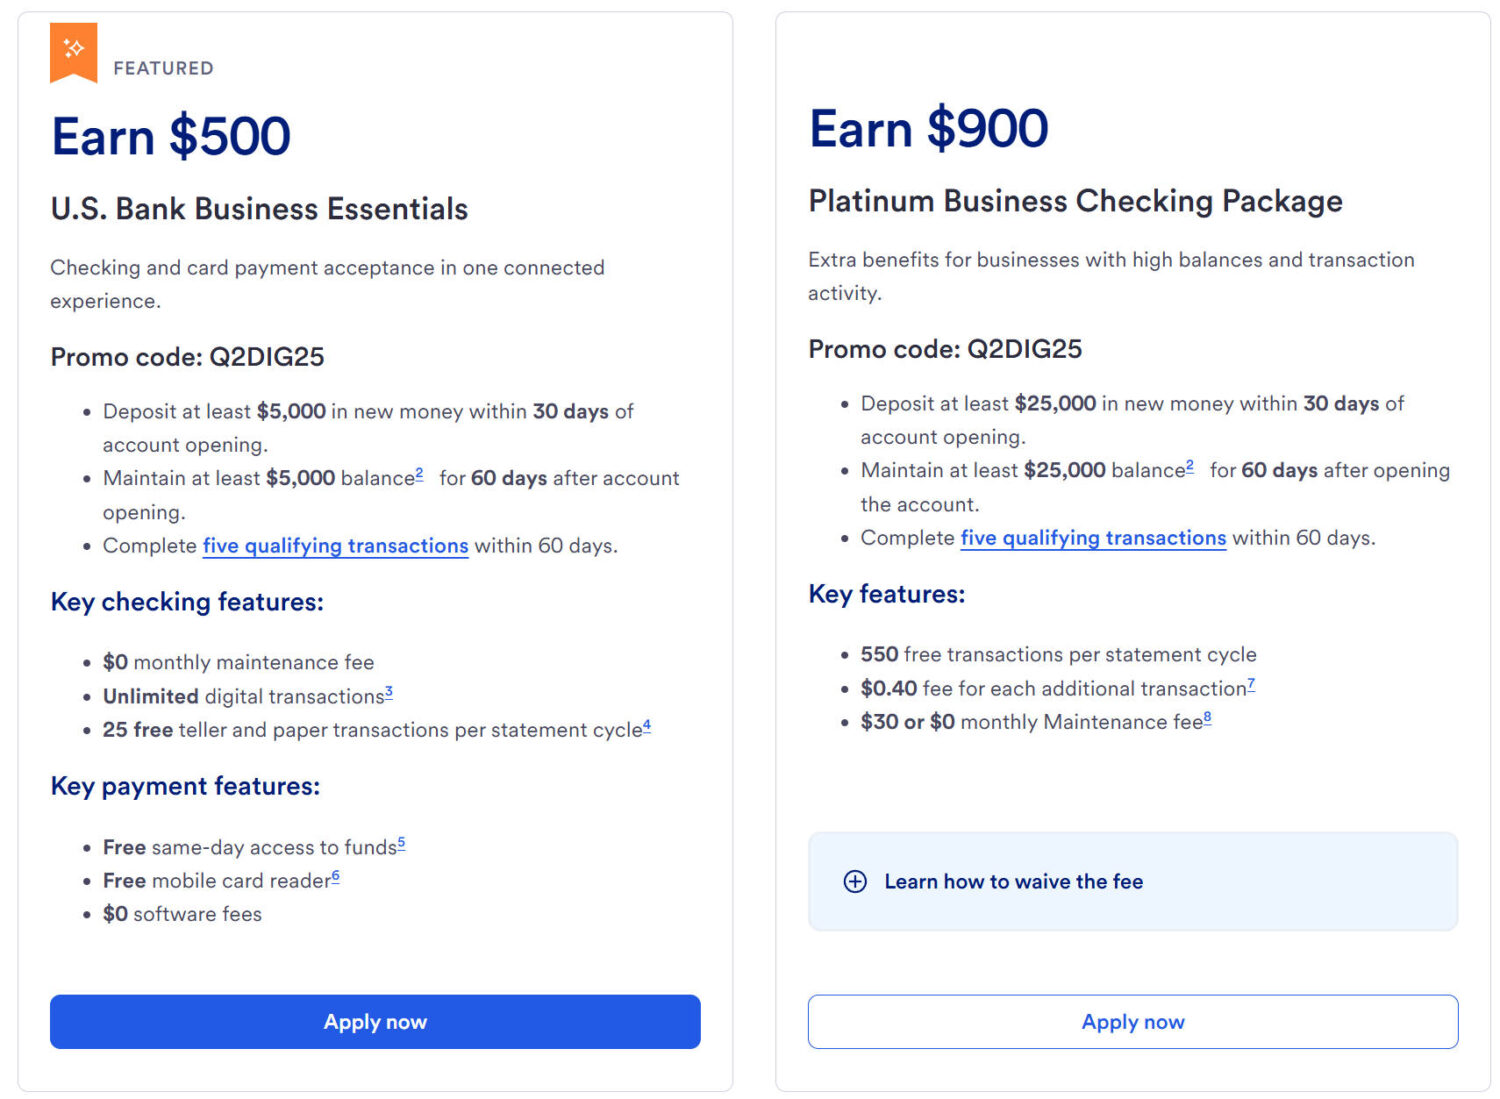Click the plus circle icon beside waive fee

855,881
